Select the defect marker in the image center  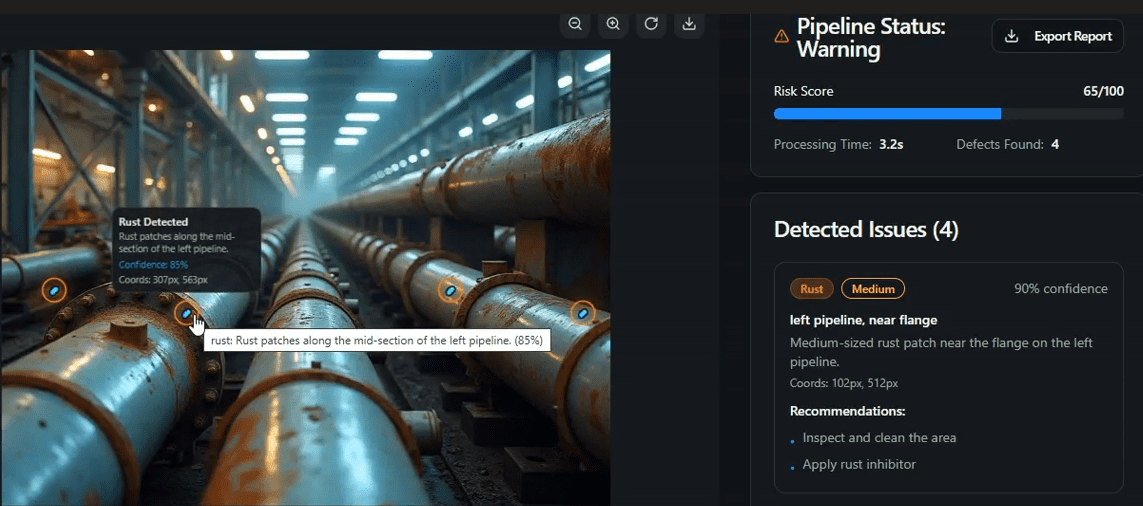point(451,290)
